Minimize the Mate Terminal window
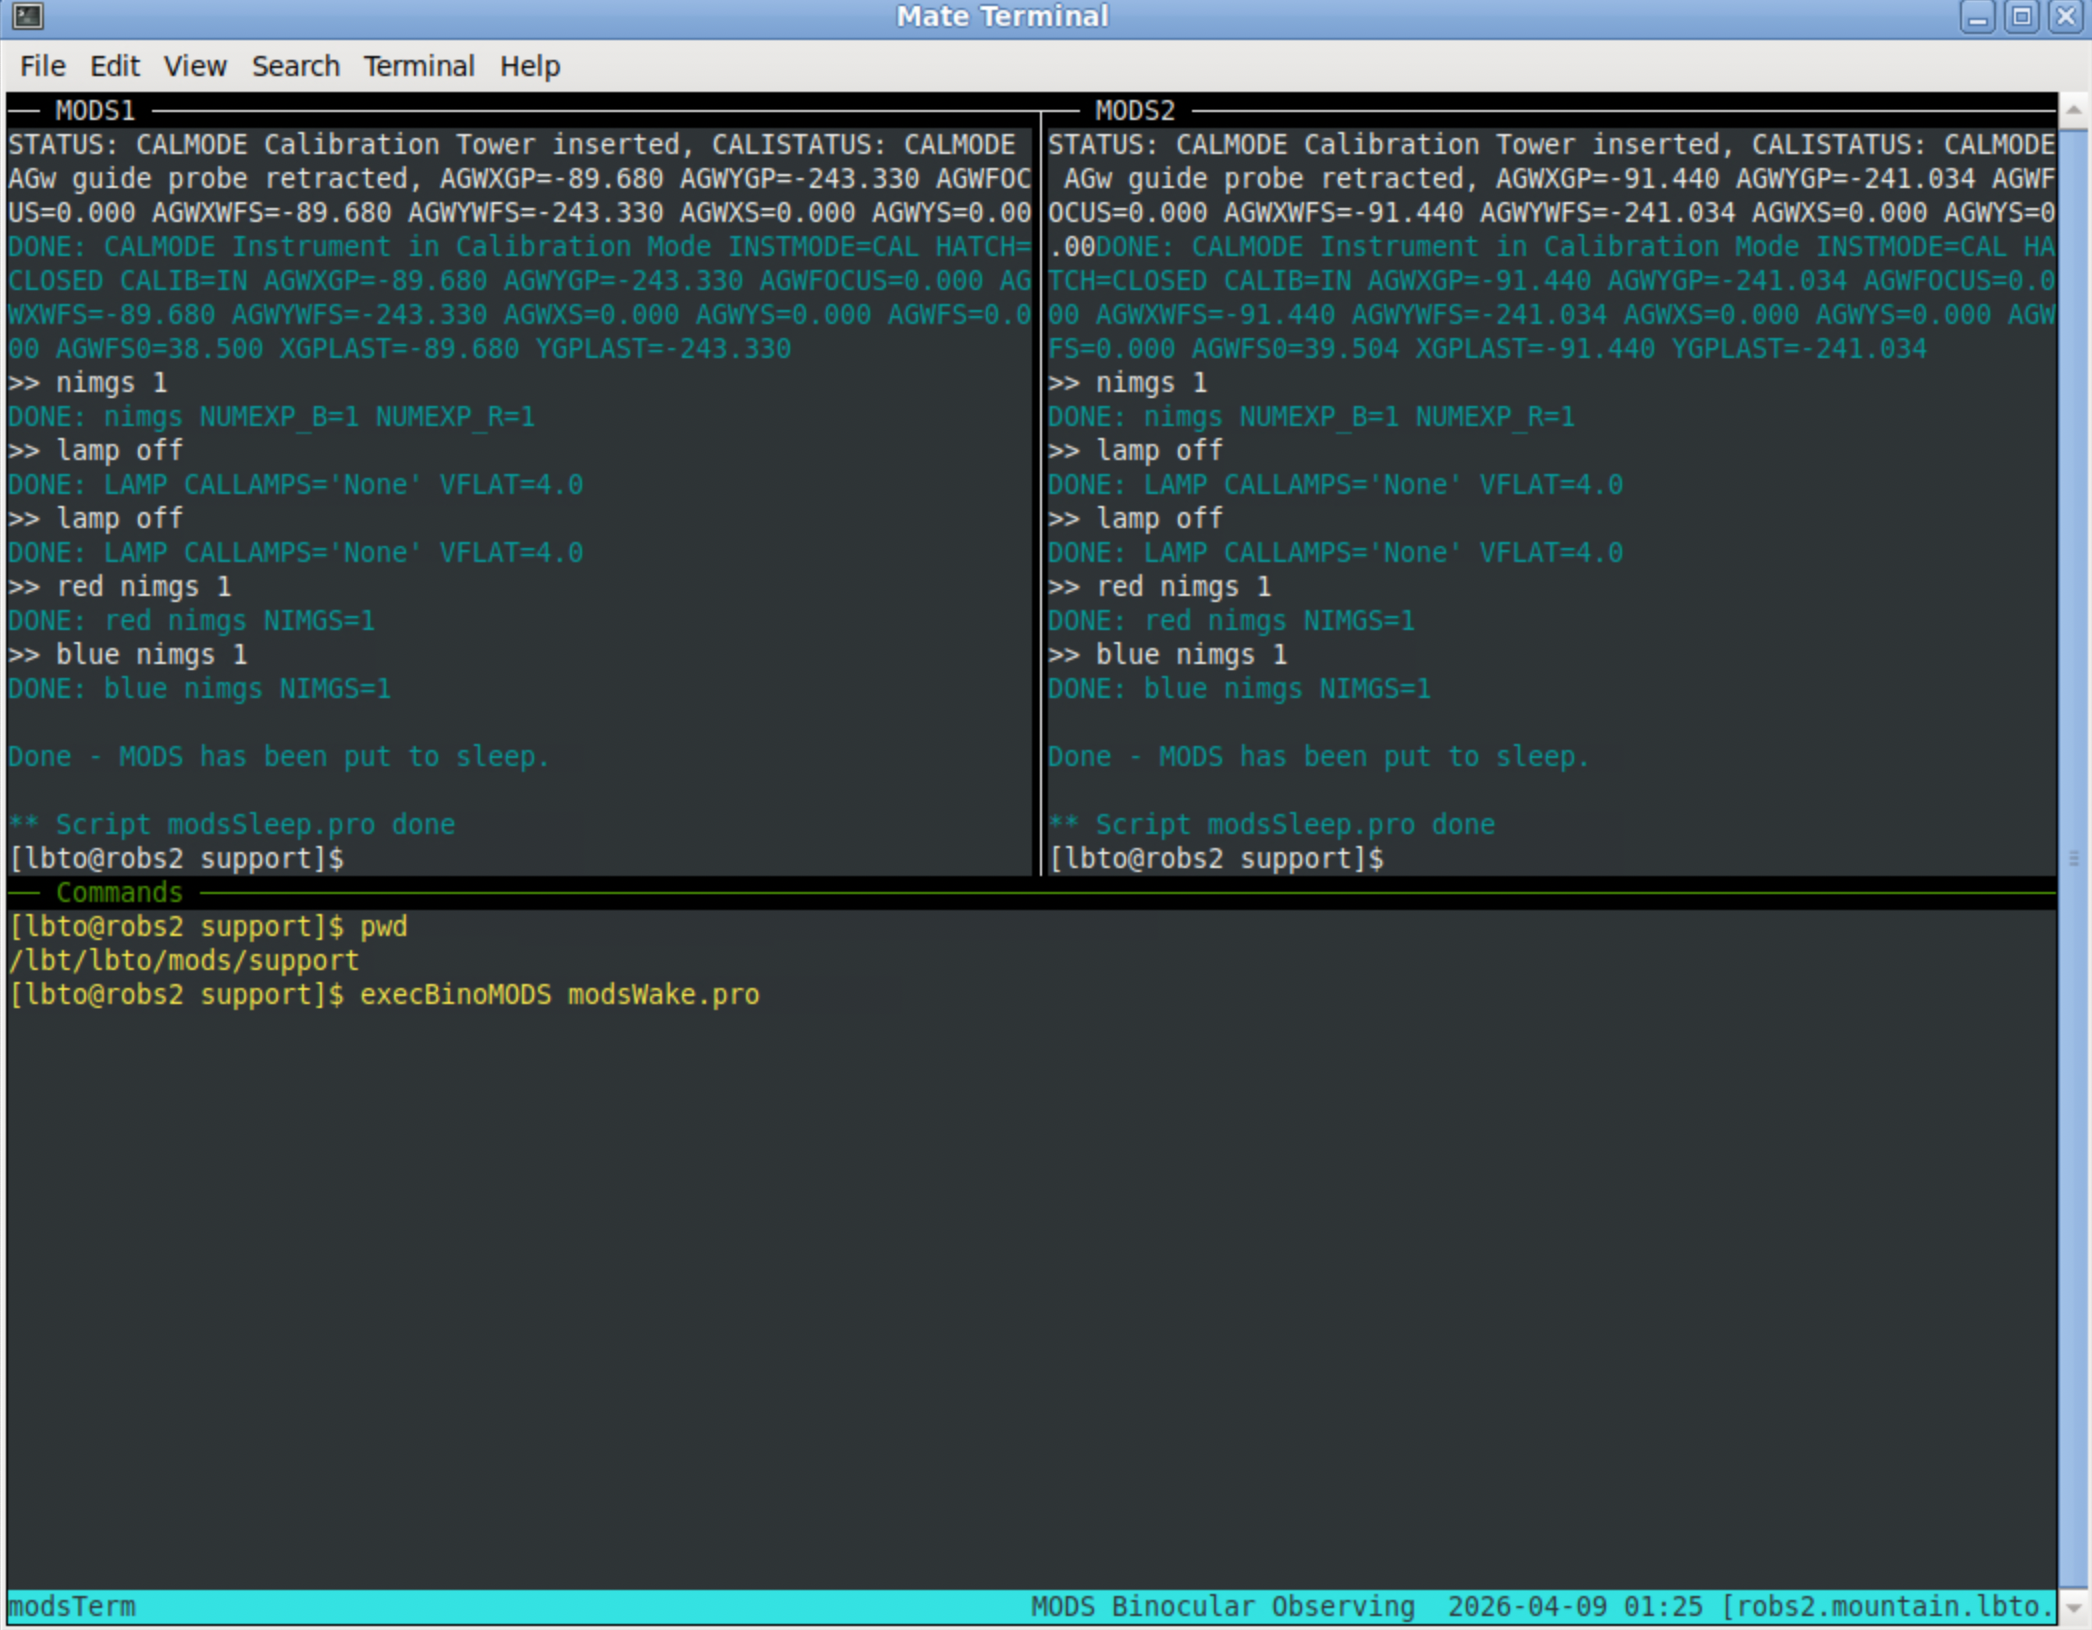This screenshot has height=1630, width=2092. point(1977,17)
